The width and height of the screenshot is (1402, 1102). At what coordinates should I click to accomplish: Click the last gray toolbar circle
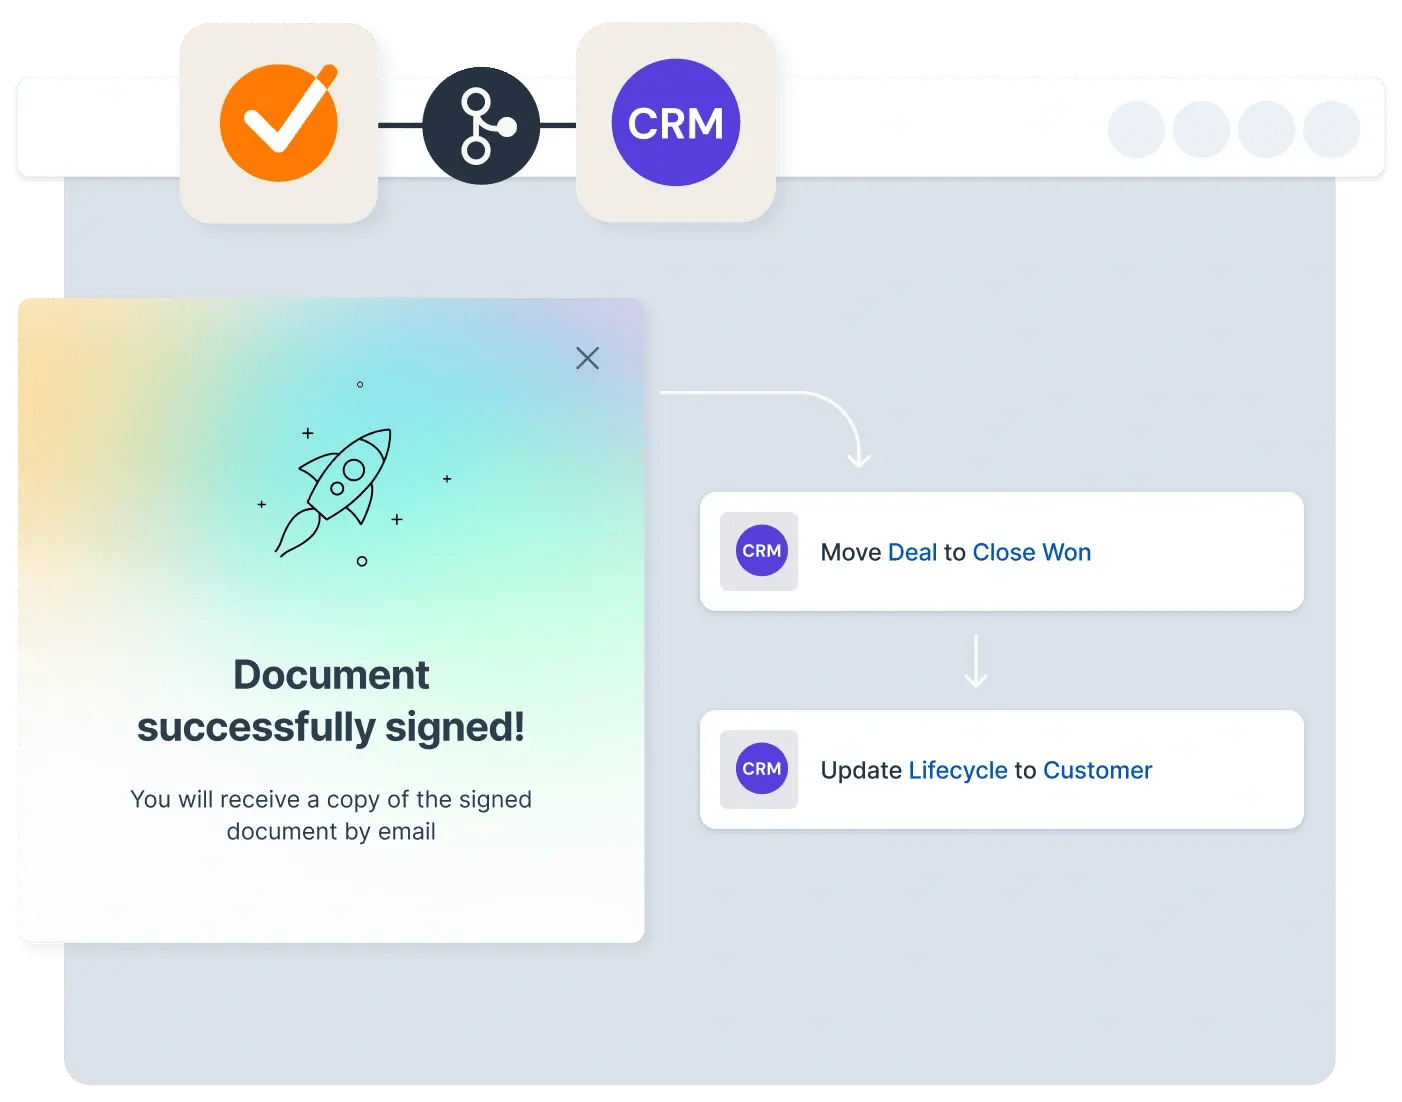[x=1333, y=128]
